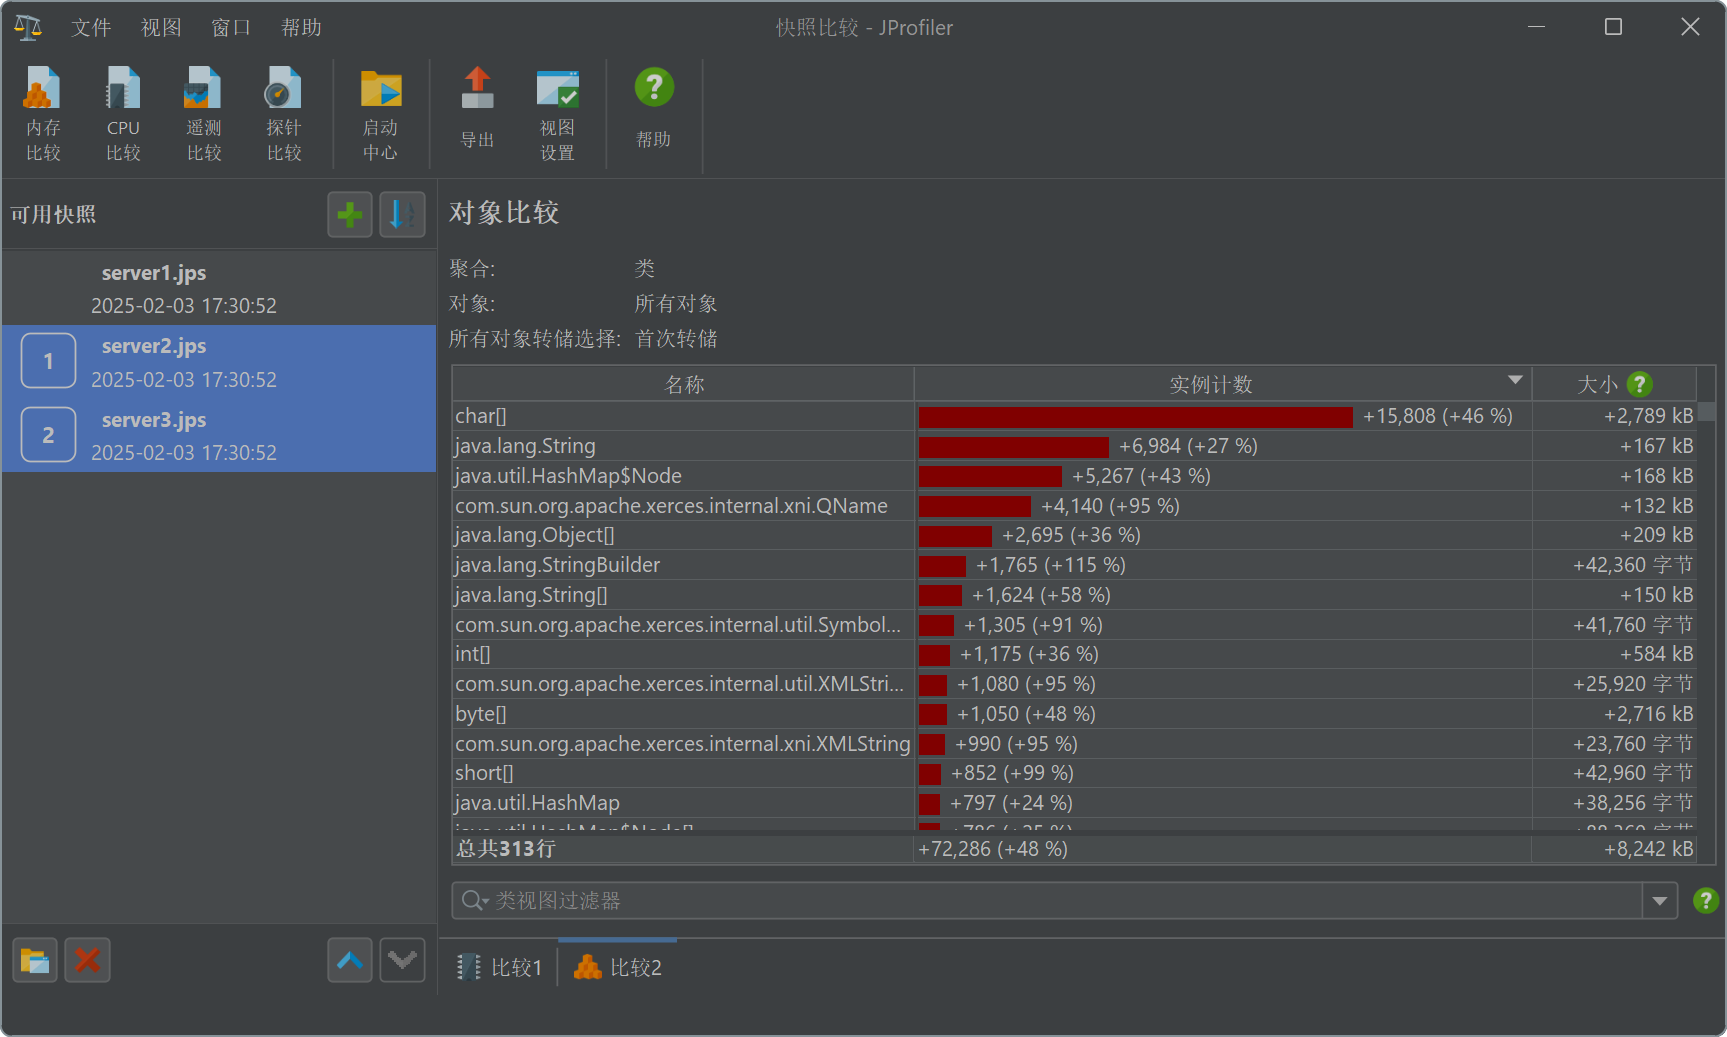Toggle sort arrow on 实例计数 column

[1515, 380]
